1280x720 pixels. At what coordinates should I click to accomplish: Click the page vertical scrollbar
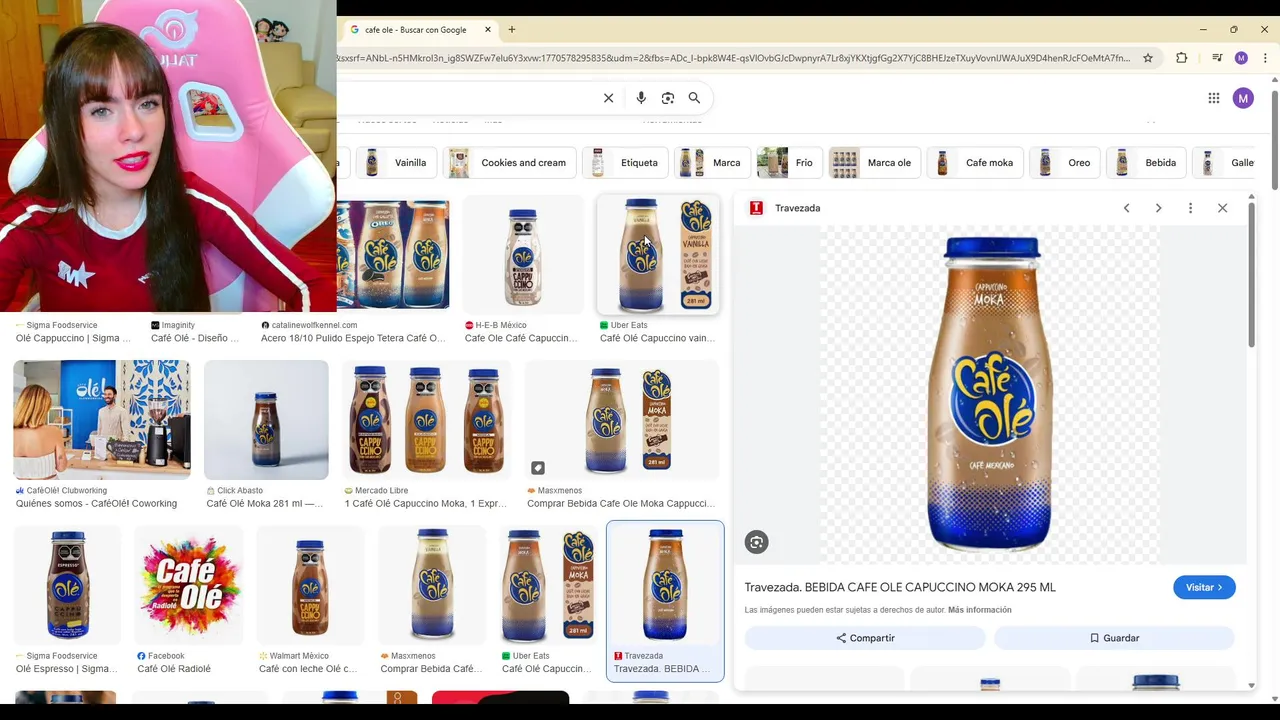pyautogui.click(x=1275, y=140)
